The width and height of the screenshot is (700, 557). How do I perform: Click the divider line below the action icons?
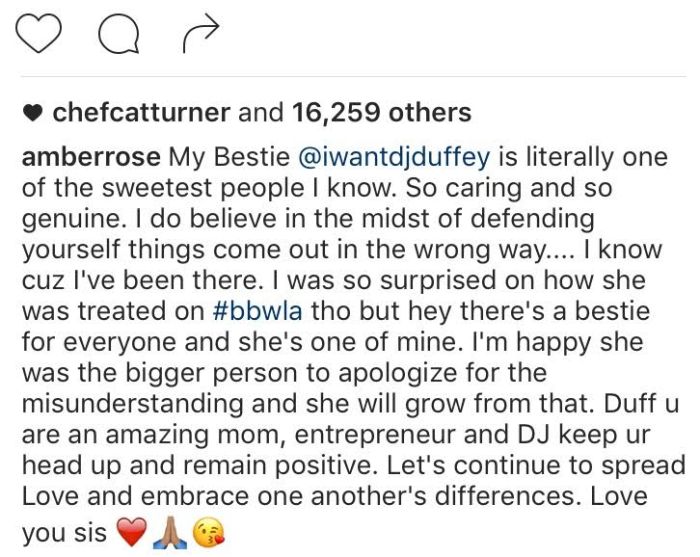coord(354,76)
